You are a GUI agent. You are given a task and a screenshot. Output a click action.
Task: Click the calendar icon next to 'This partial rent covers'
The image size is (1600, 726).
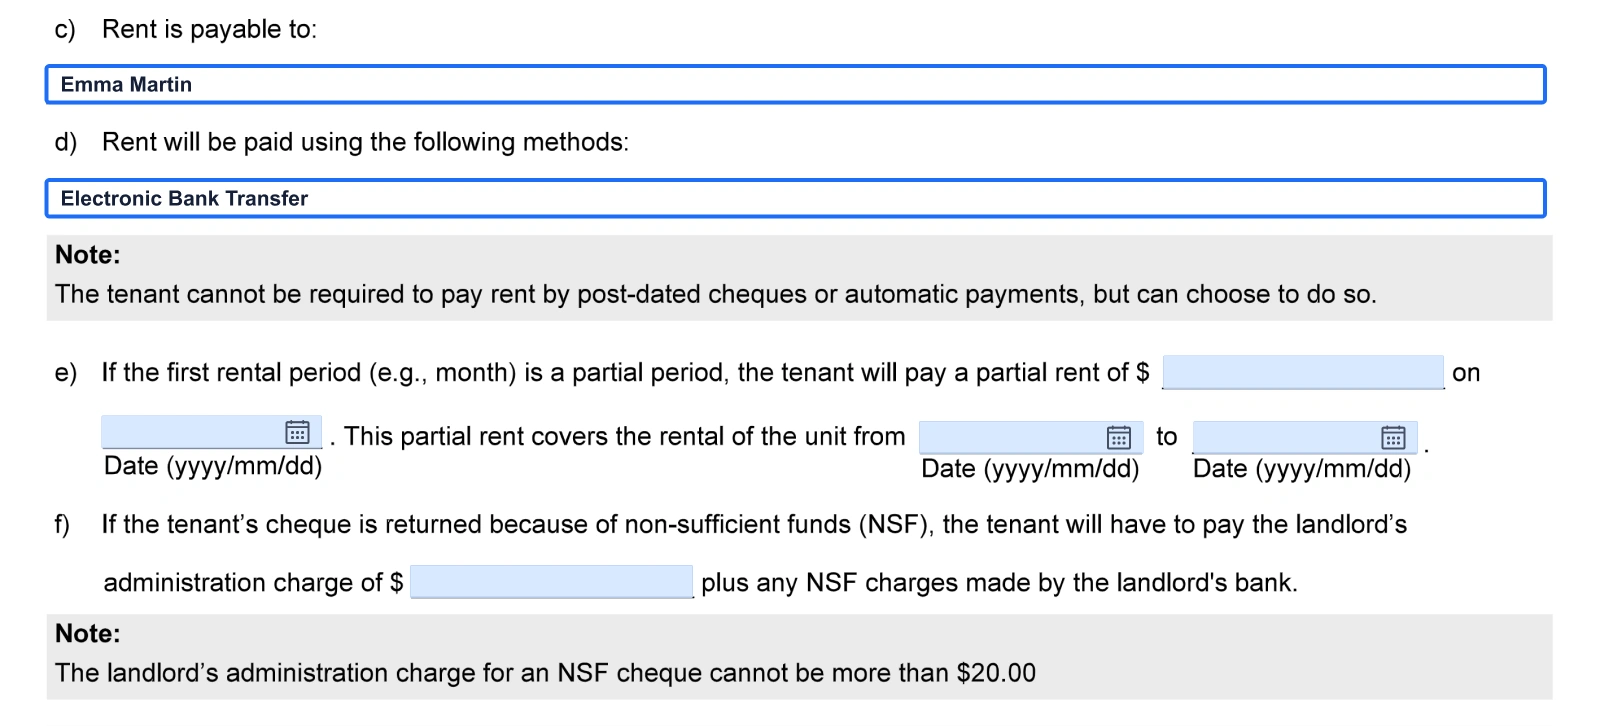point(296,432)
